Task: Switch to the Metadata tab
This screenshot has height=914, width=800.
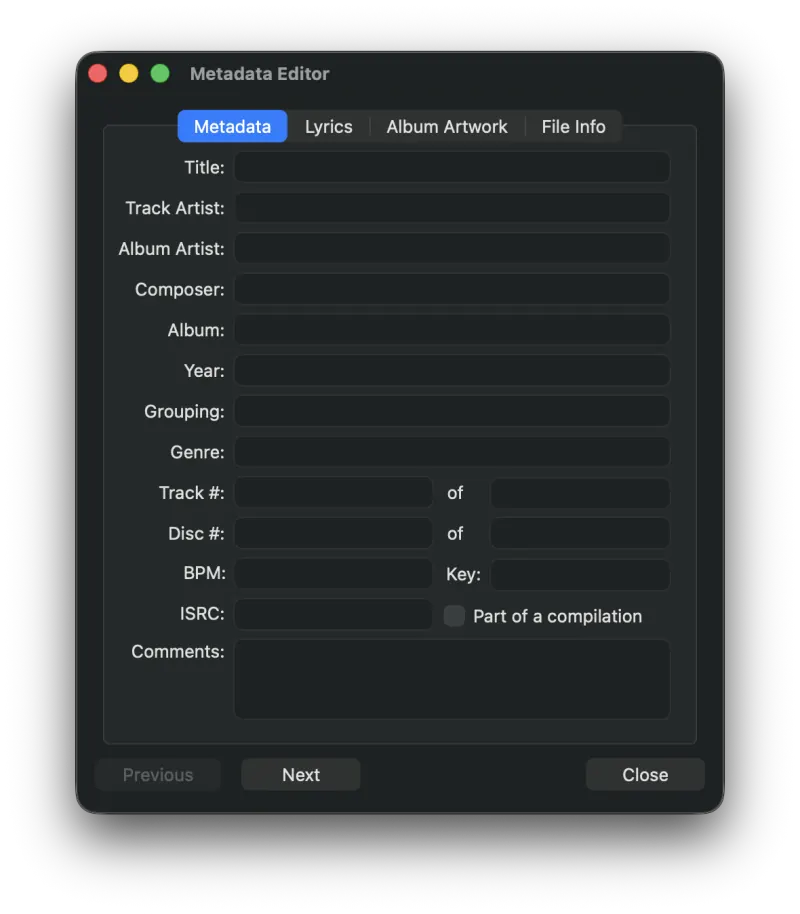Action: (x=232, y=126)
